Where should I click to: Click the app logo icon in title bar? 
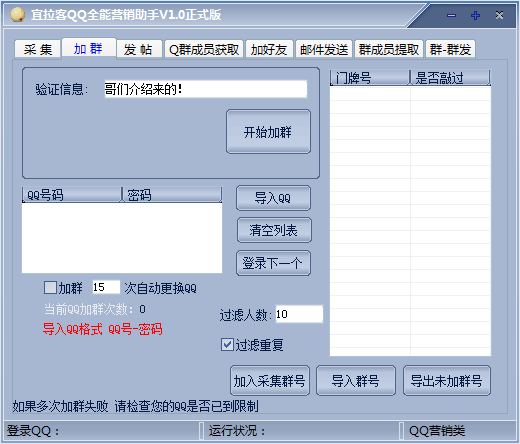(x=18, y=15)
